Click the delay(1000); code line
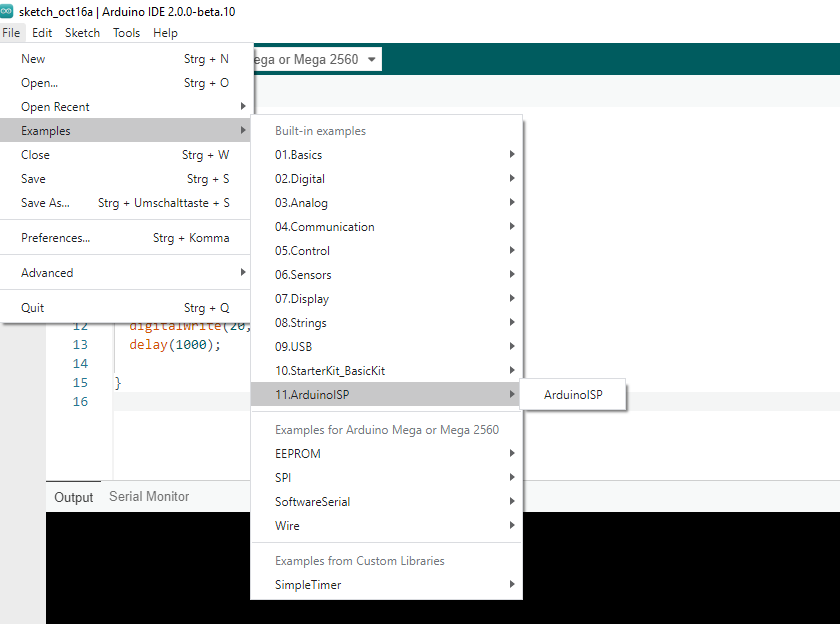840x624 pixels. [x=175, y=345]
